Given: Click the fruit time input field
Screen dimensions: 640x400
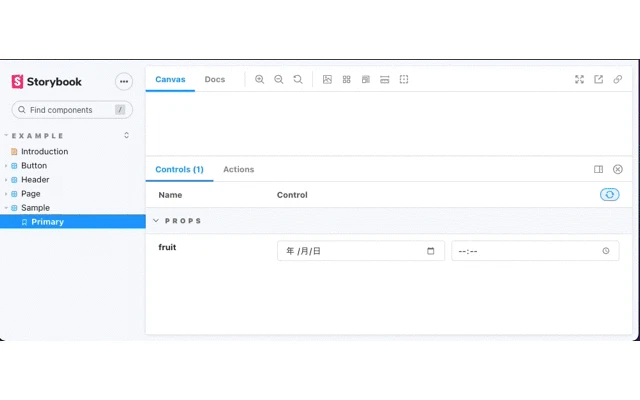Looking at the screenshot, I should 535,251.
